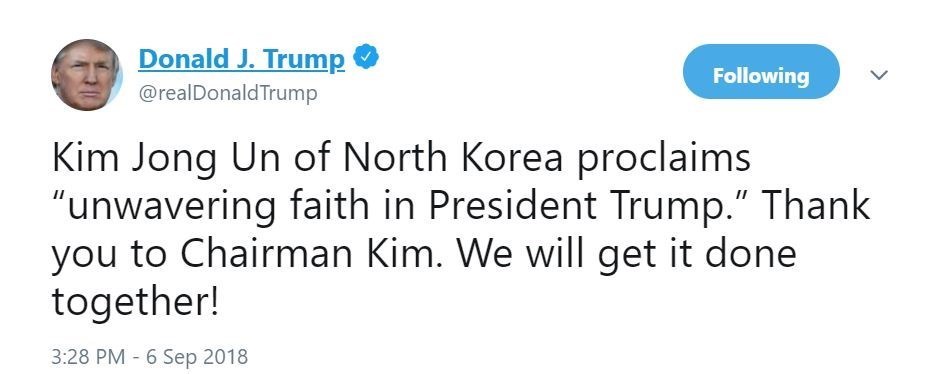Click the words North Korea in tweet

tap(454, 158)
